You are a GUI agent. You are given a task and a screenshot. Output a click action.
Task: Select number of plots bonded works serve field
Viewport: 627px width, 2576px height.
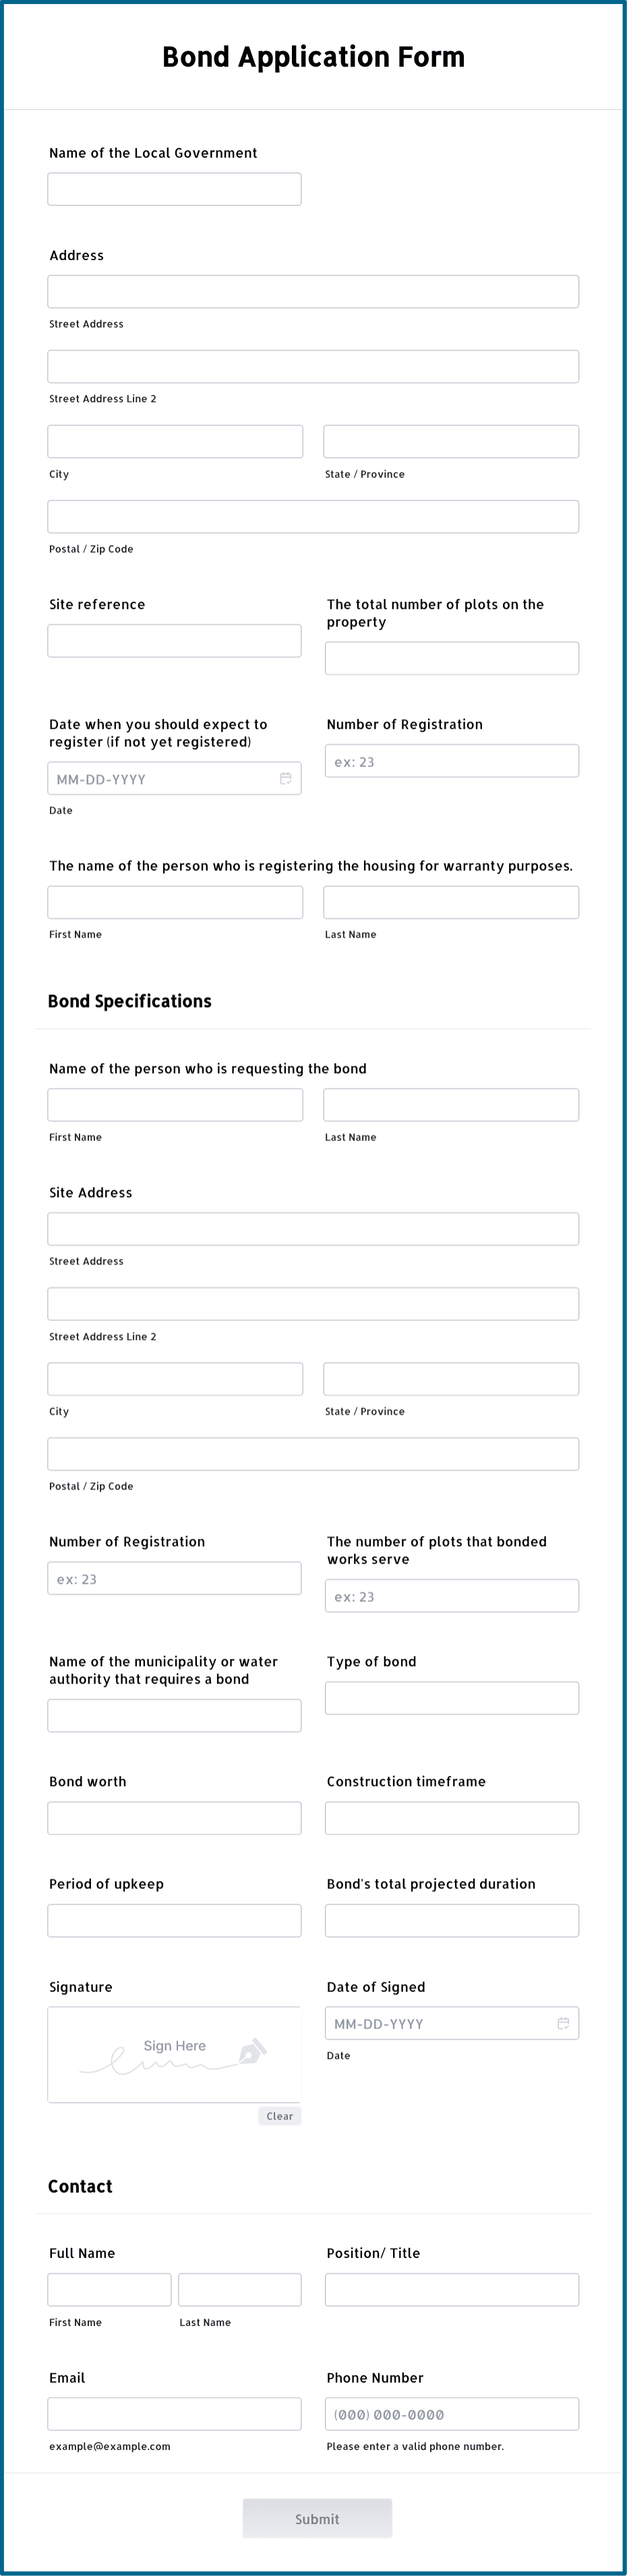tap(452, 1596)
